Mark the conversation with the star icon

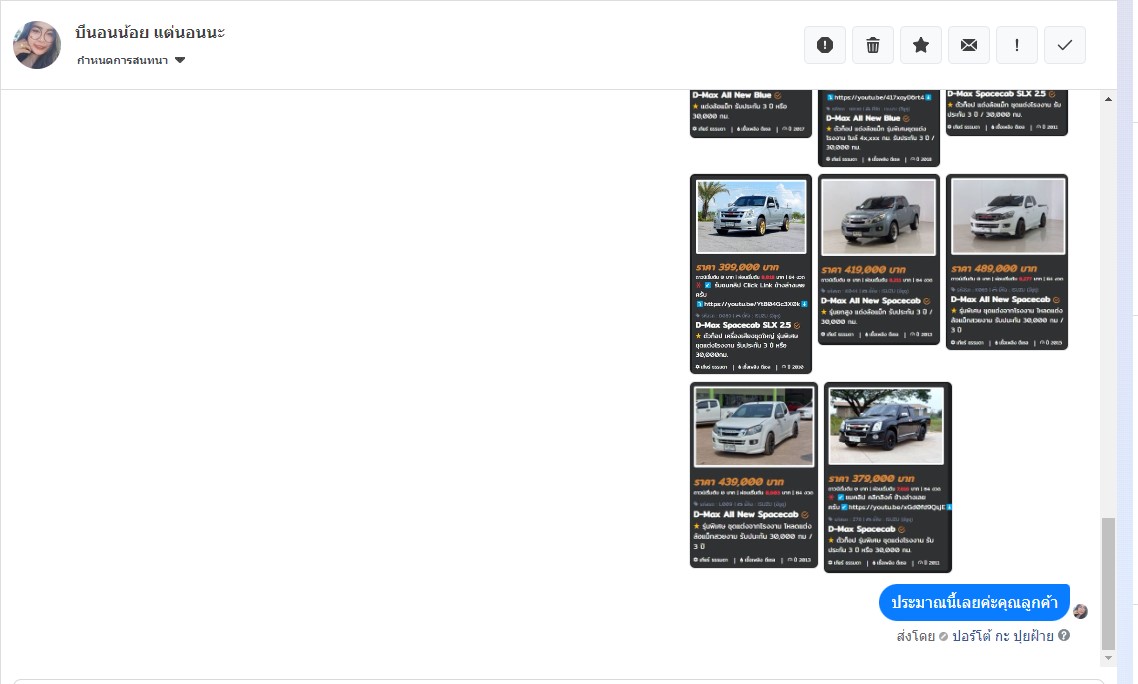pyautogui.click(x=921, y=45)
